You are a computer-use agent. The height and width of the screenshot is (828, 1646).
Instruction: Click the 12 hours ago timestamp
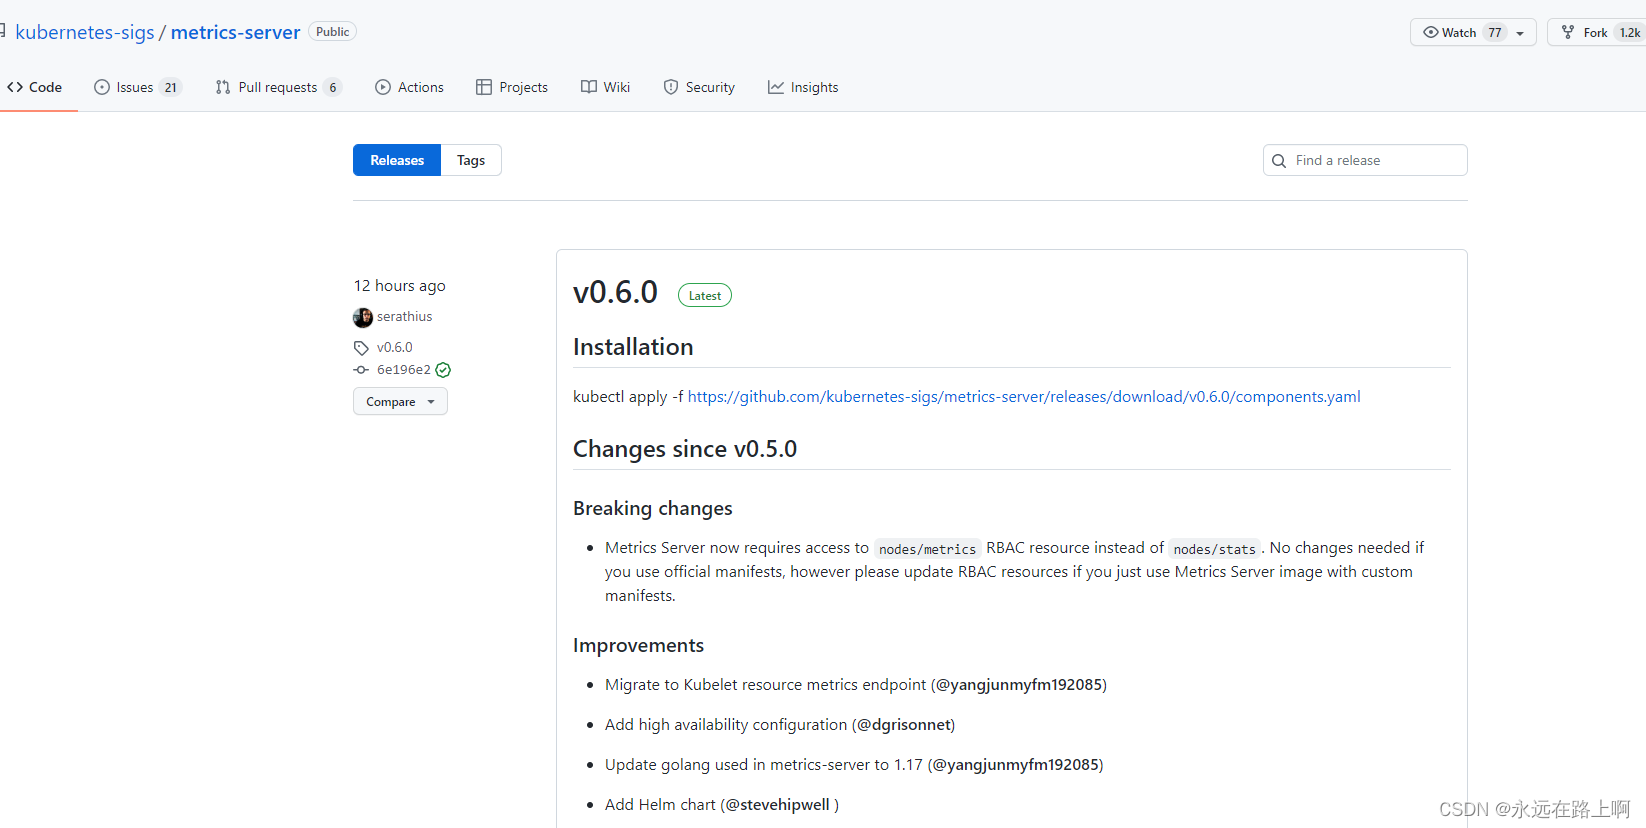[x=400, y=285]
